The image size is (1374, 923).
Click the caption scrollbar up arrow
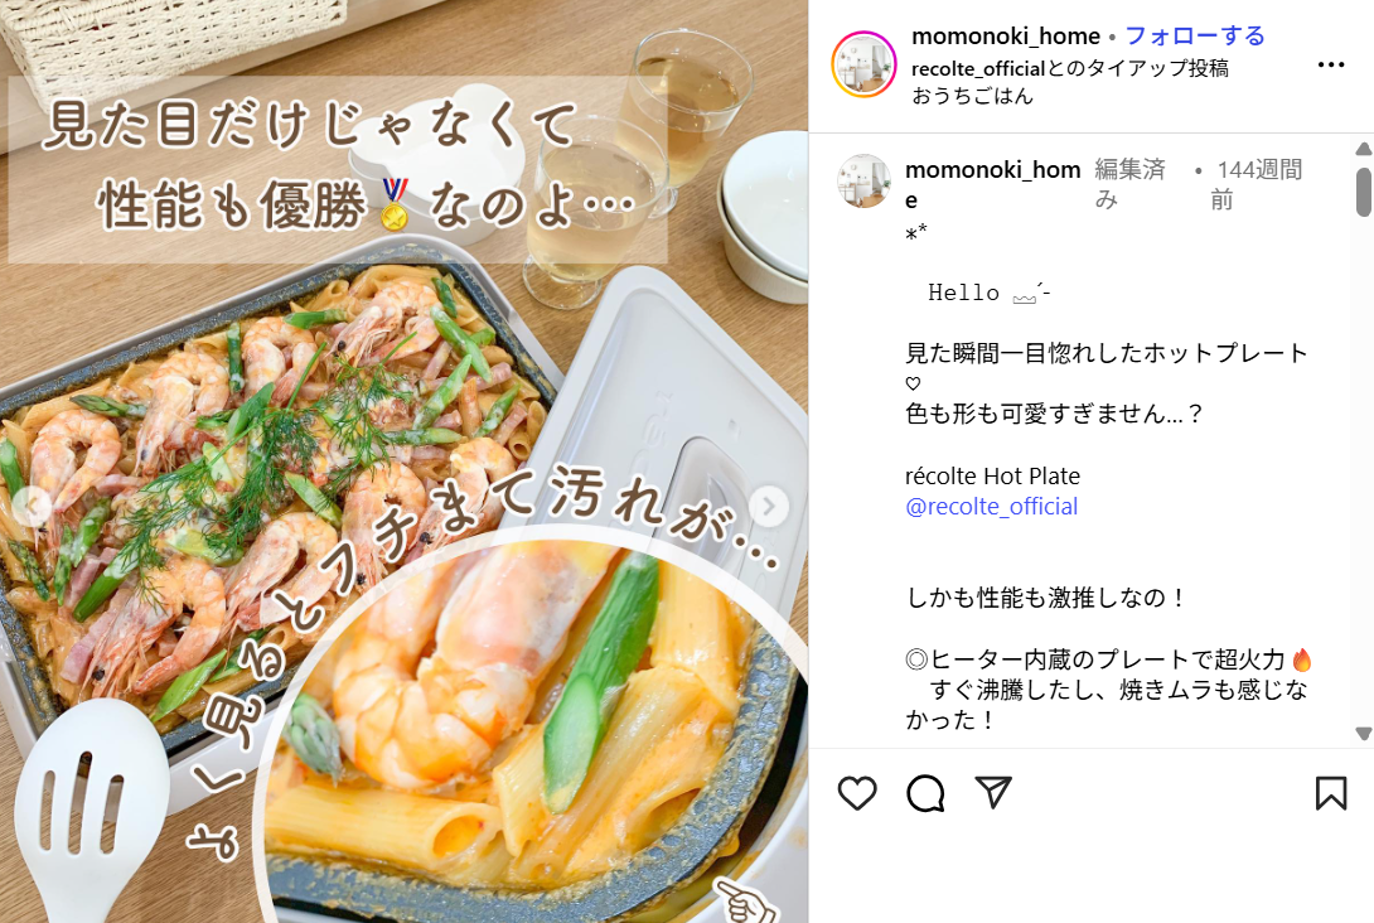1363,149
